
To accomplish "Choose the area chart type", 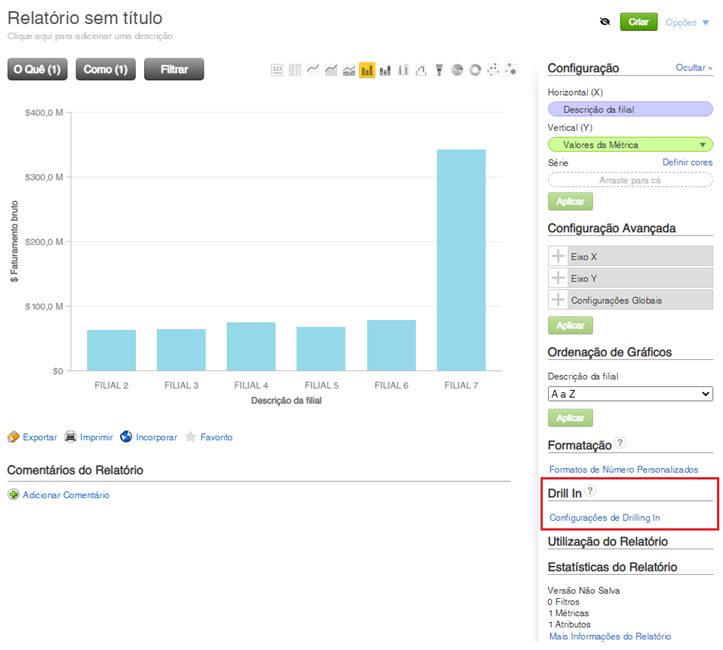I will (331, 70).
